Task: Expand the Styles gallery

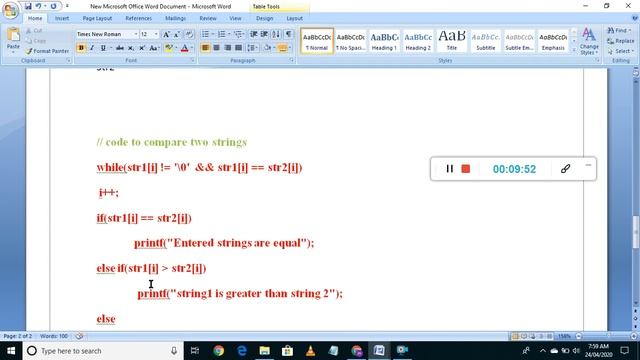Action: 574,49
